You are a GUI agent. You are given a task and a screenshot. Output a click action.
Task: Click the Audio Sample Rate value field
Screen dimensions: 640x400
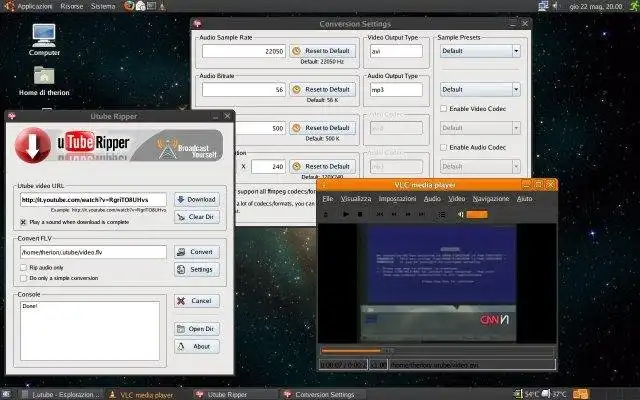[x=244, y=51]
